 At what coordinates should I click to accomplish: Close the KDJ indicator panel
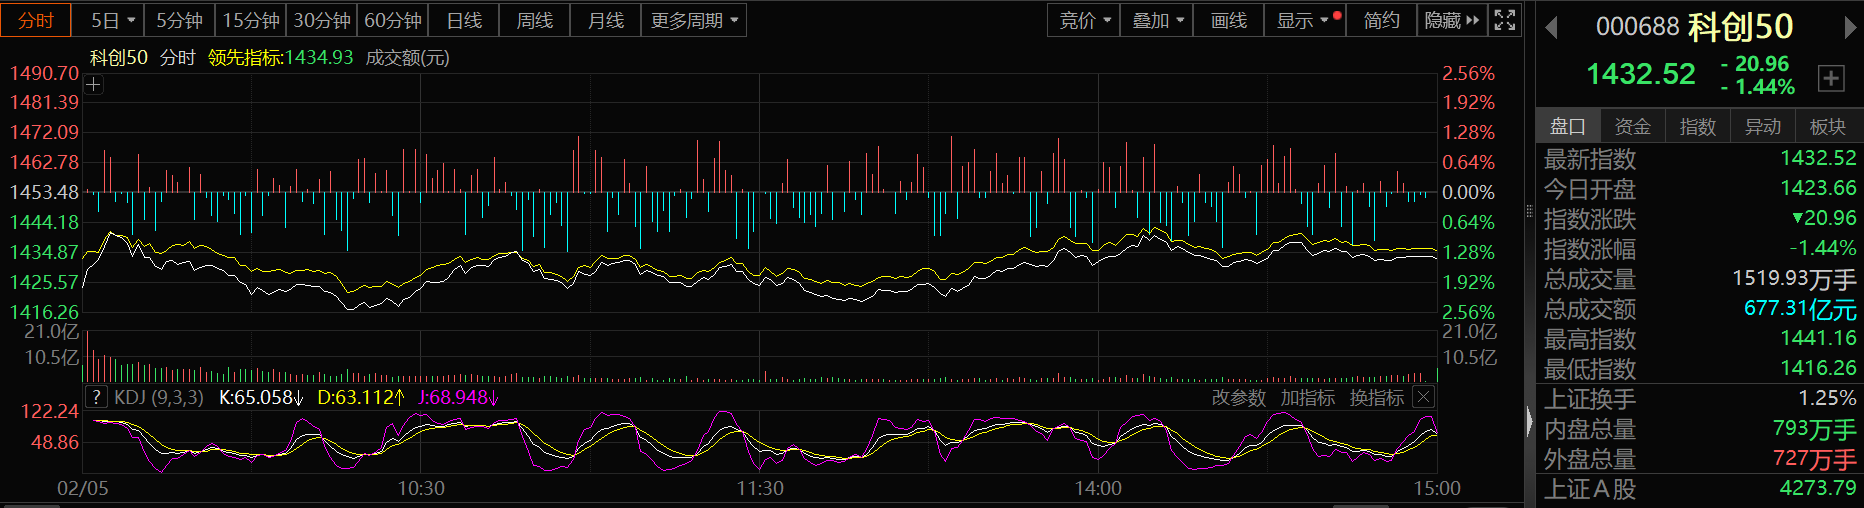[x=1424, y=397]
